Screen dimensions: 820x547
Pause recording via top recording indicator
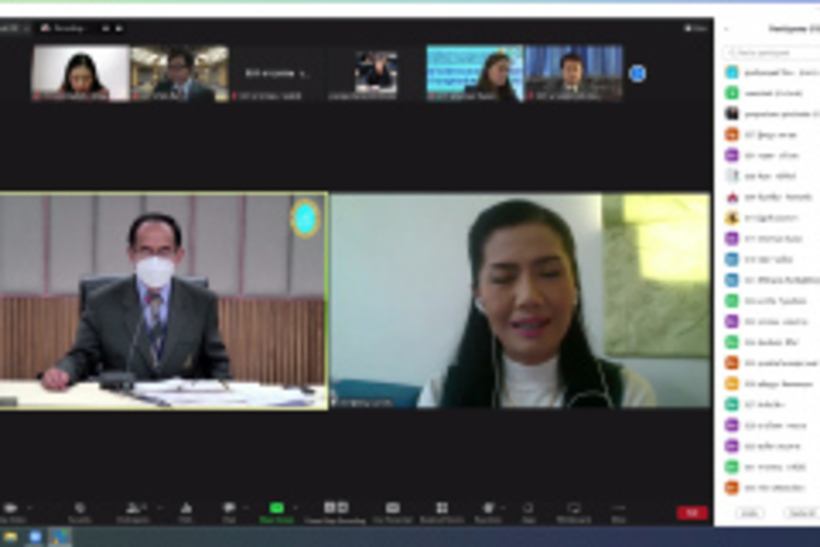[106, 28]
